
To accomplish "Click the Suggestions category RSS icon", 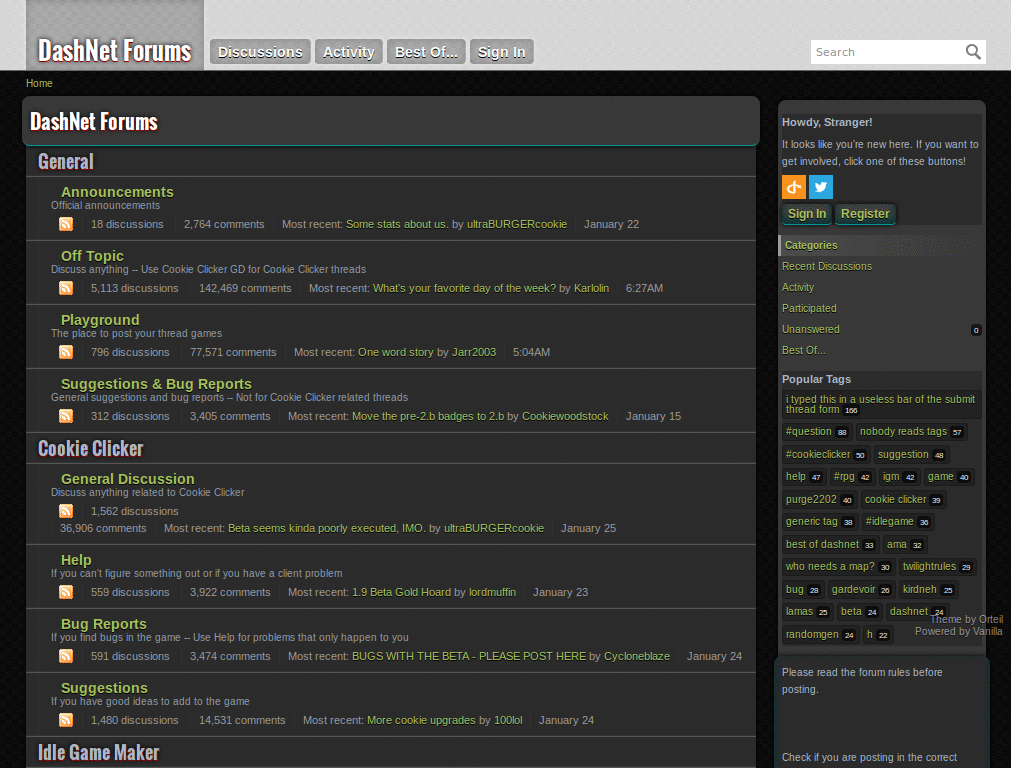I will pyautogui.click(x=66, y=719).
